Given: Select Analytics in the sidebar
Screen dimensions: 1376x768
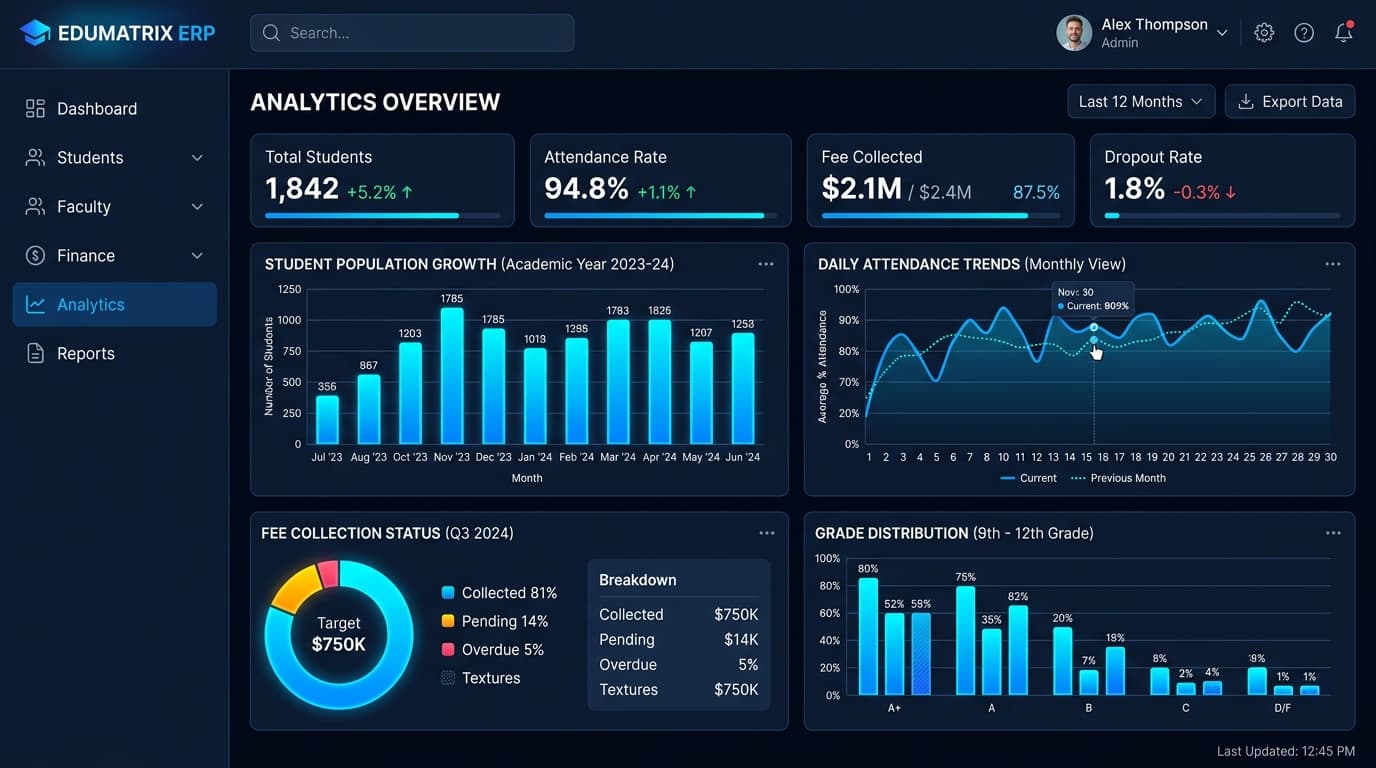Looking at the screenshot, I should [114, 304].
